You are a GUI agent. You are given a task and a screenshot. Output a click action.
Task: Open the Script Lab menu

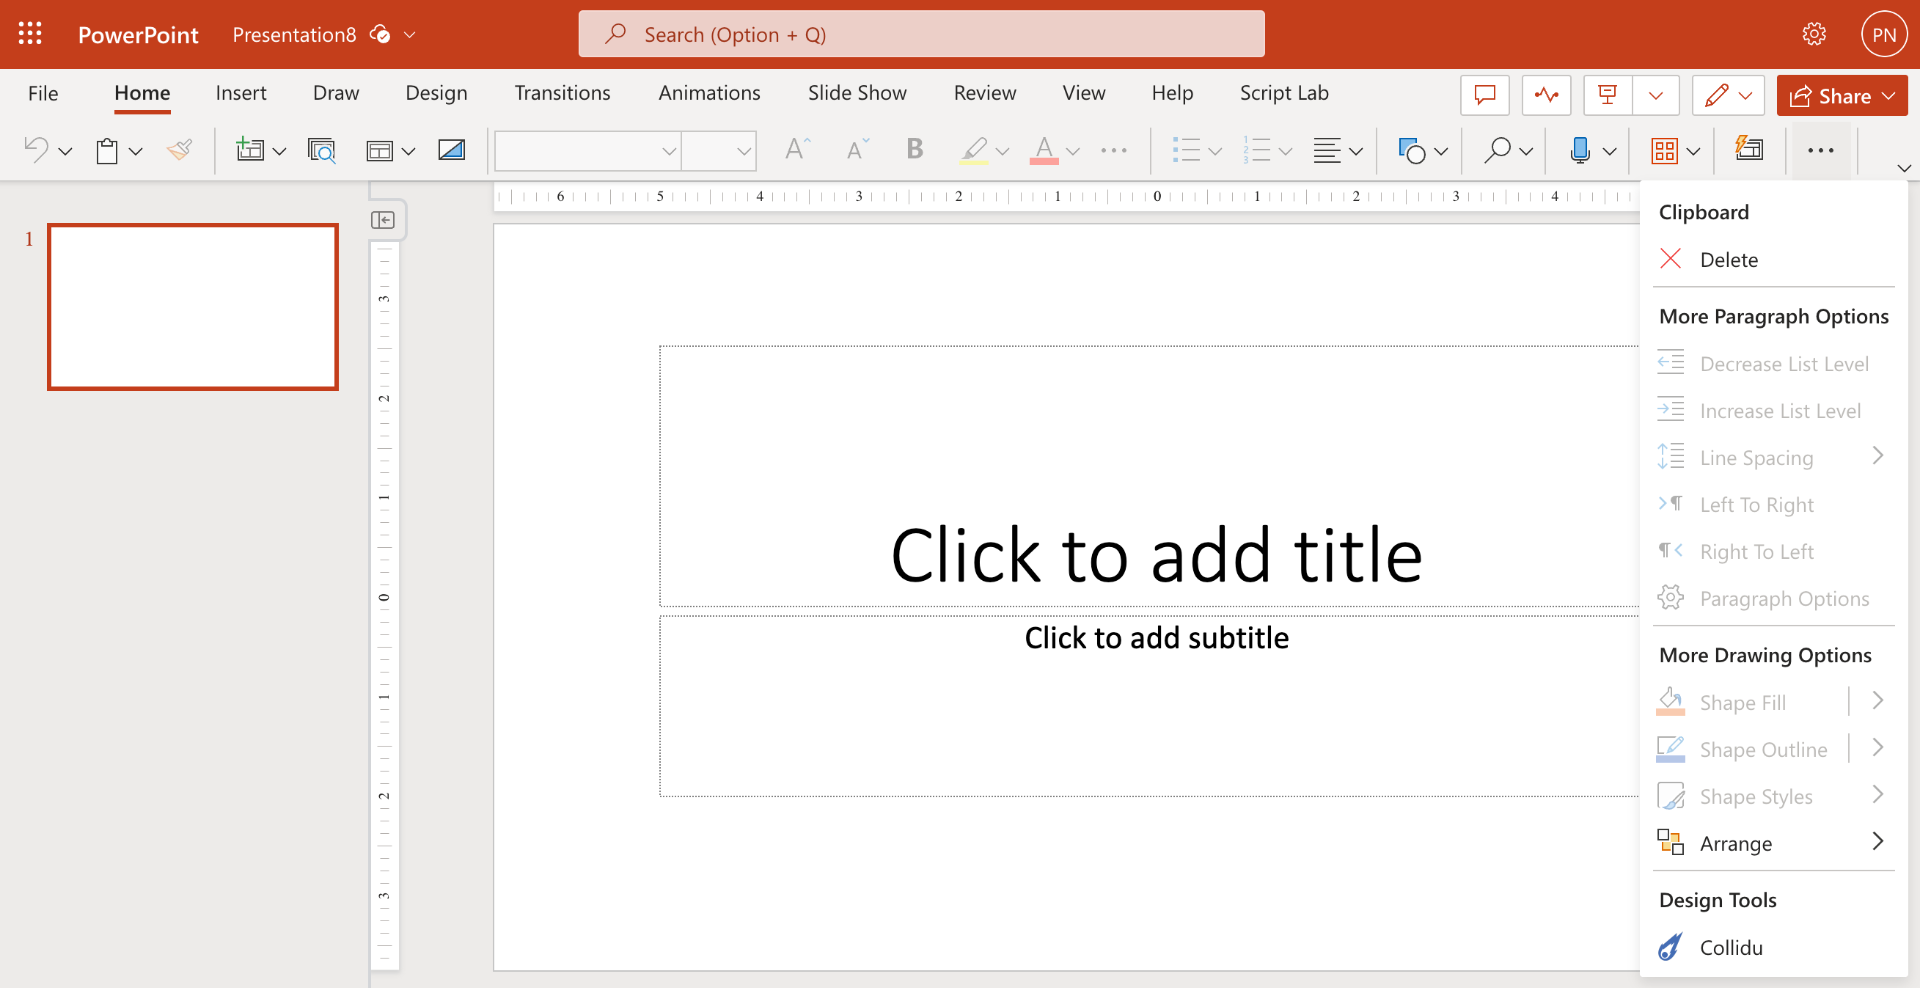click(1284, 93)
